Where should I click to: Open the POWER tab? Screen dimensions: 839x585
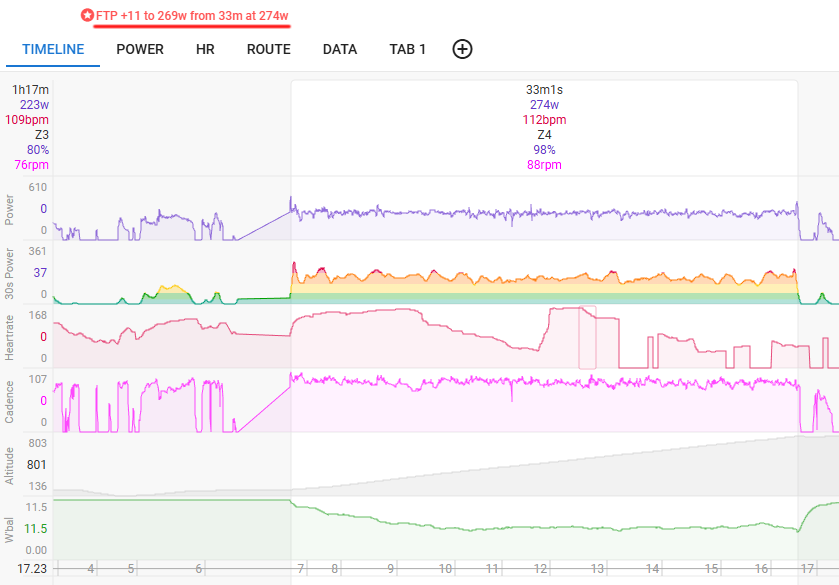click(x=140, y=49)
